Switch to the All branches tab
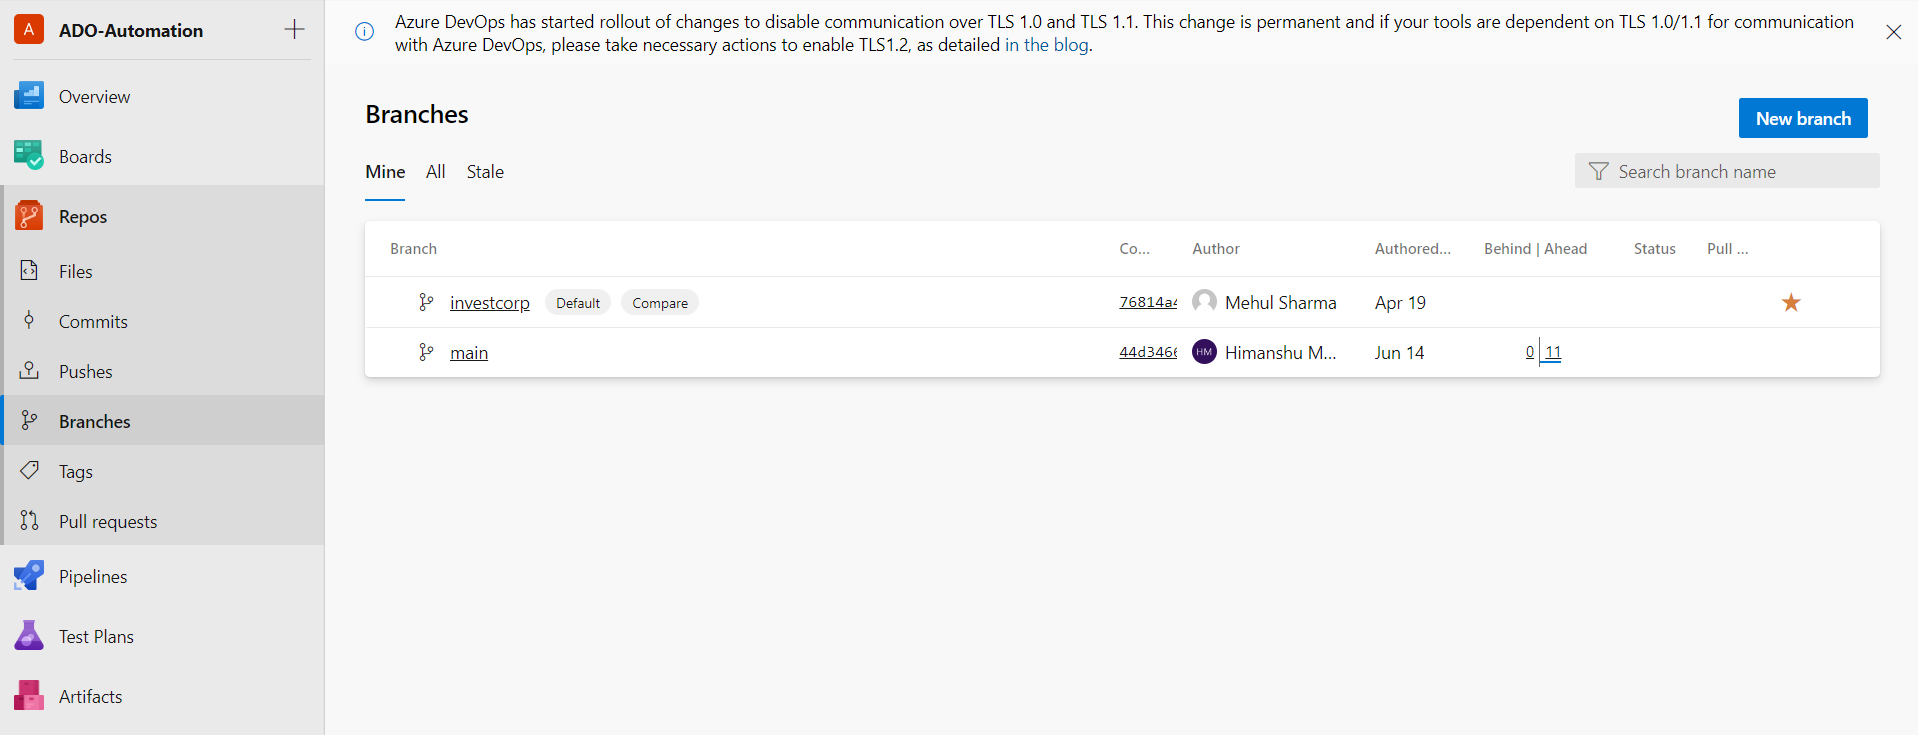The width and height of the screenshot is (1918, 735). 435,172
